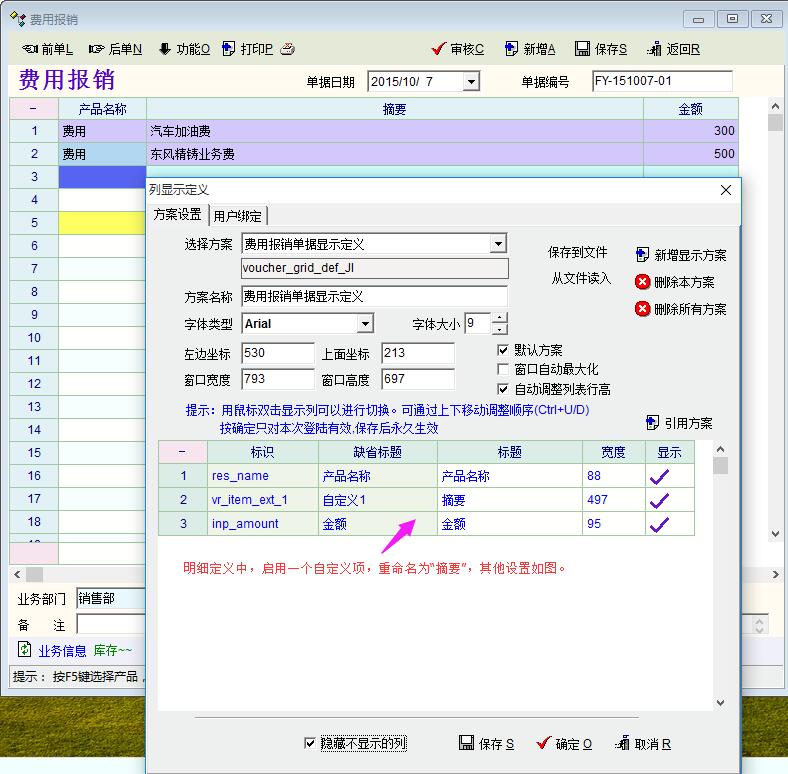Click the 后单 next voucher icon
Screen dimensions: 788x774
point(96,49)
